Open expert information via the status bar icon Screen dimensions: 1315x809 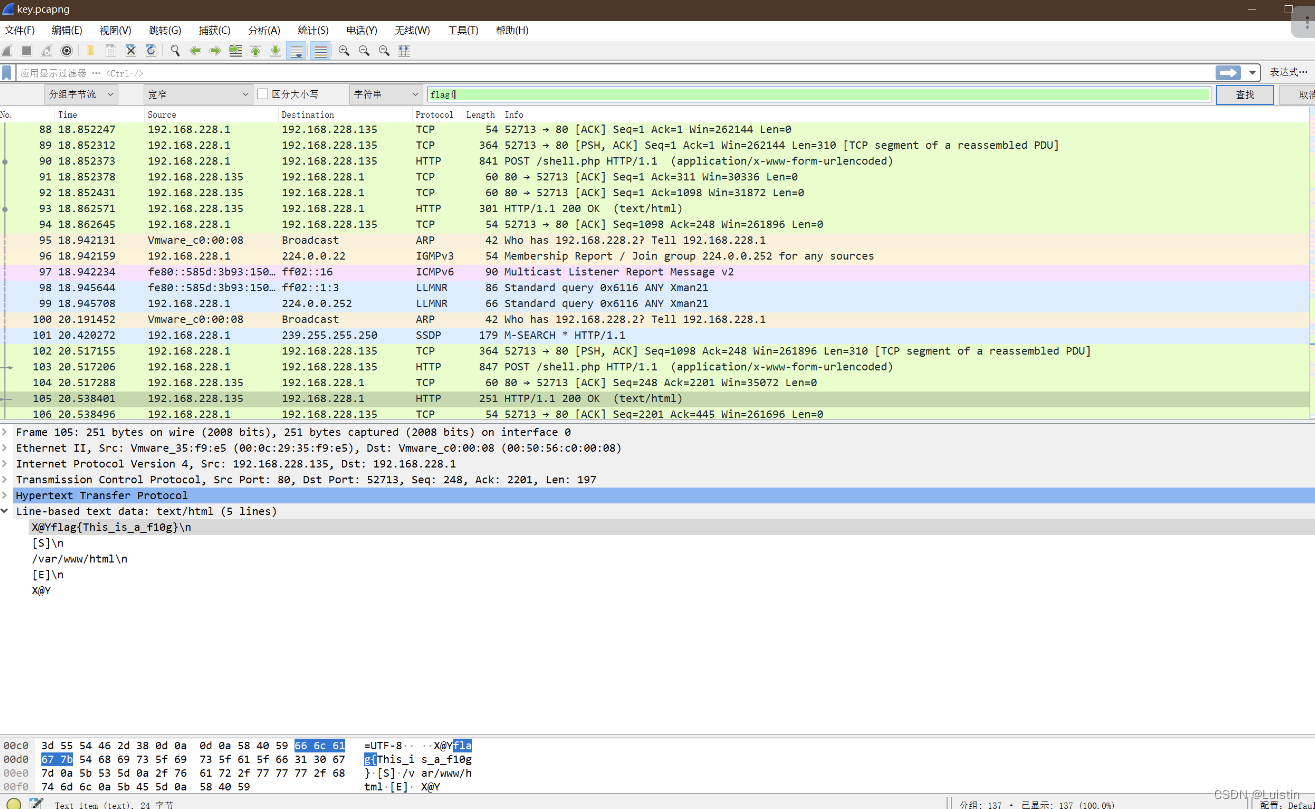13,802
